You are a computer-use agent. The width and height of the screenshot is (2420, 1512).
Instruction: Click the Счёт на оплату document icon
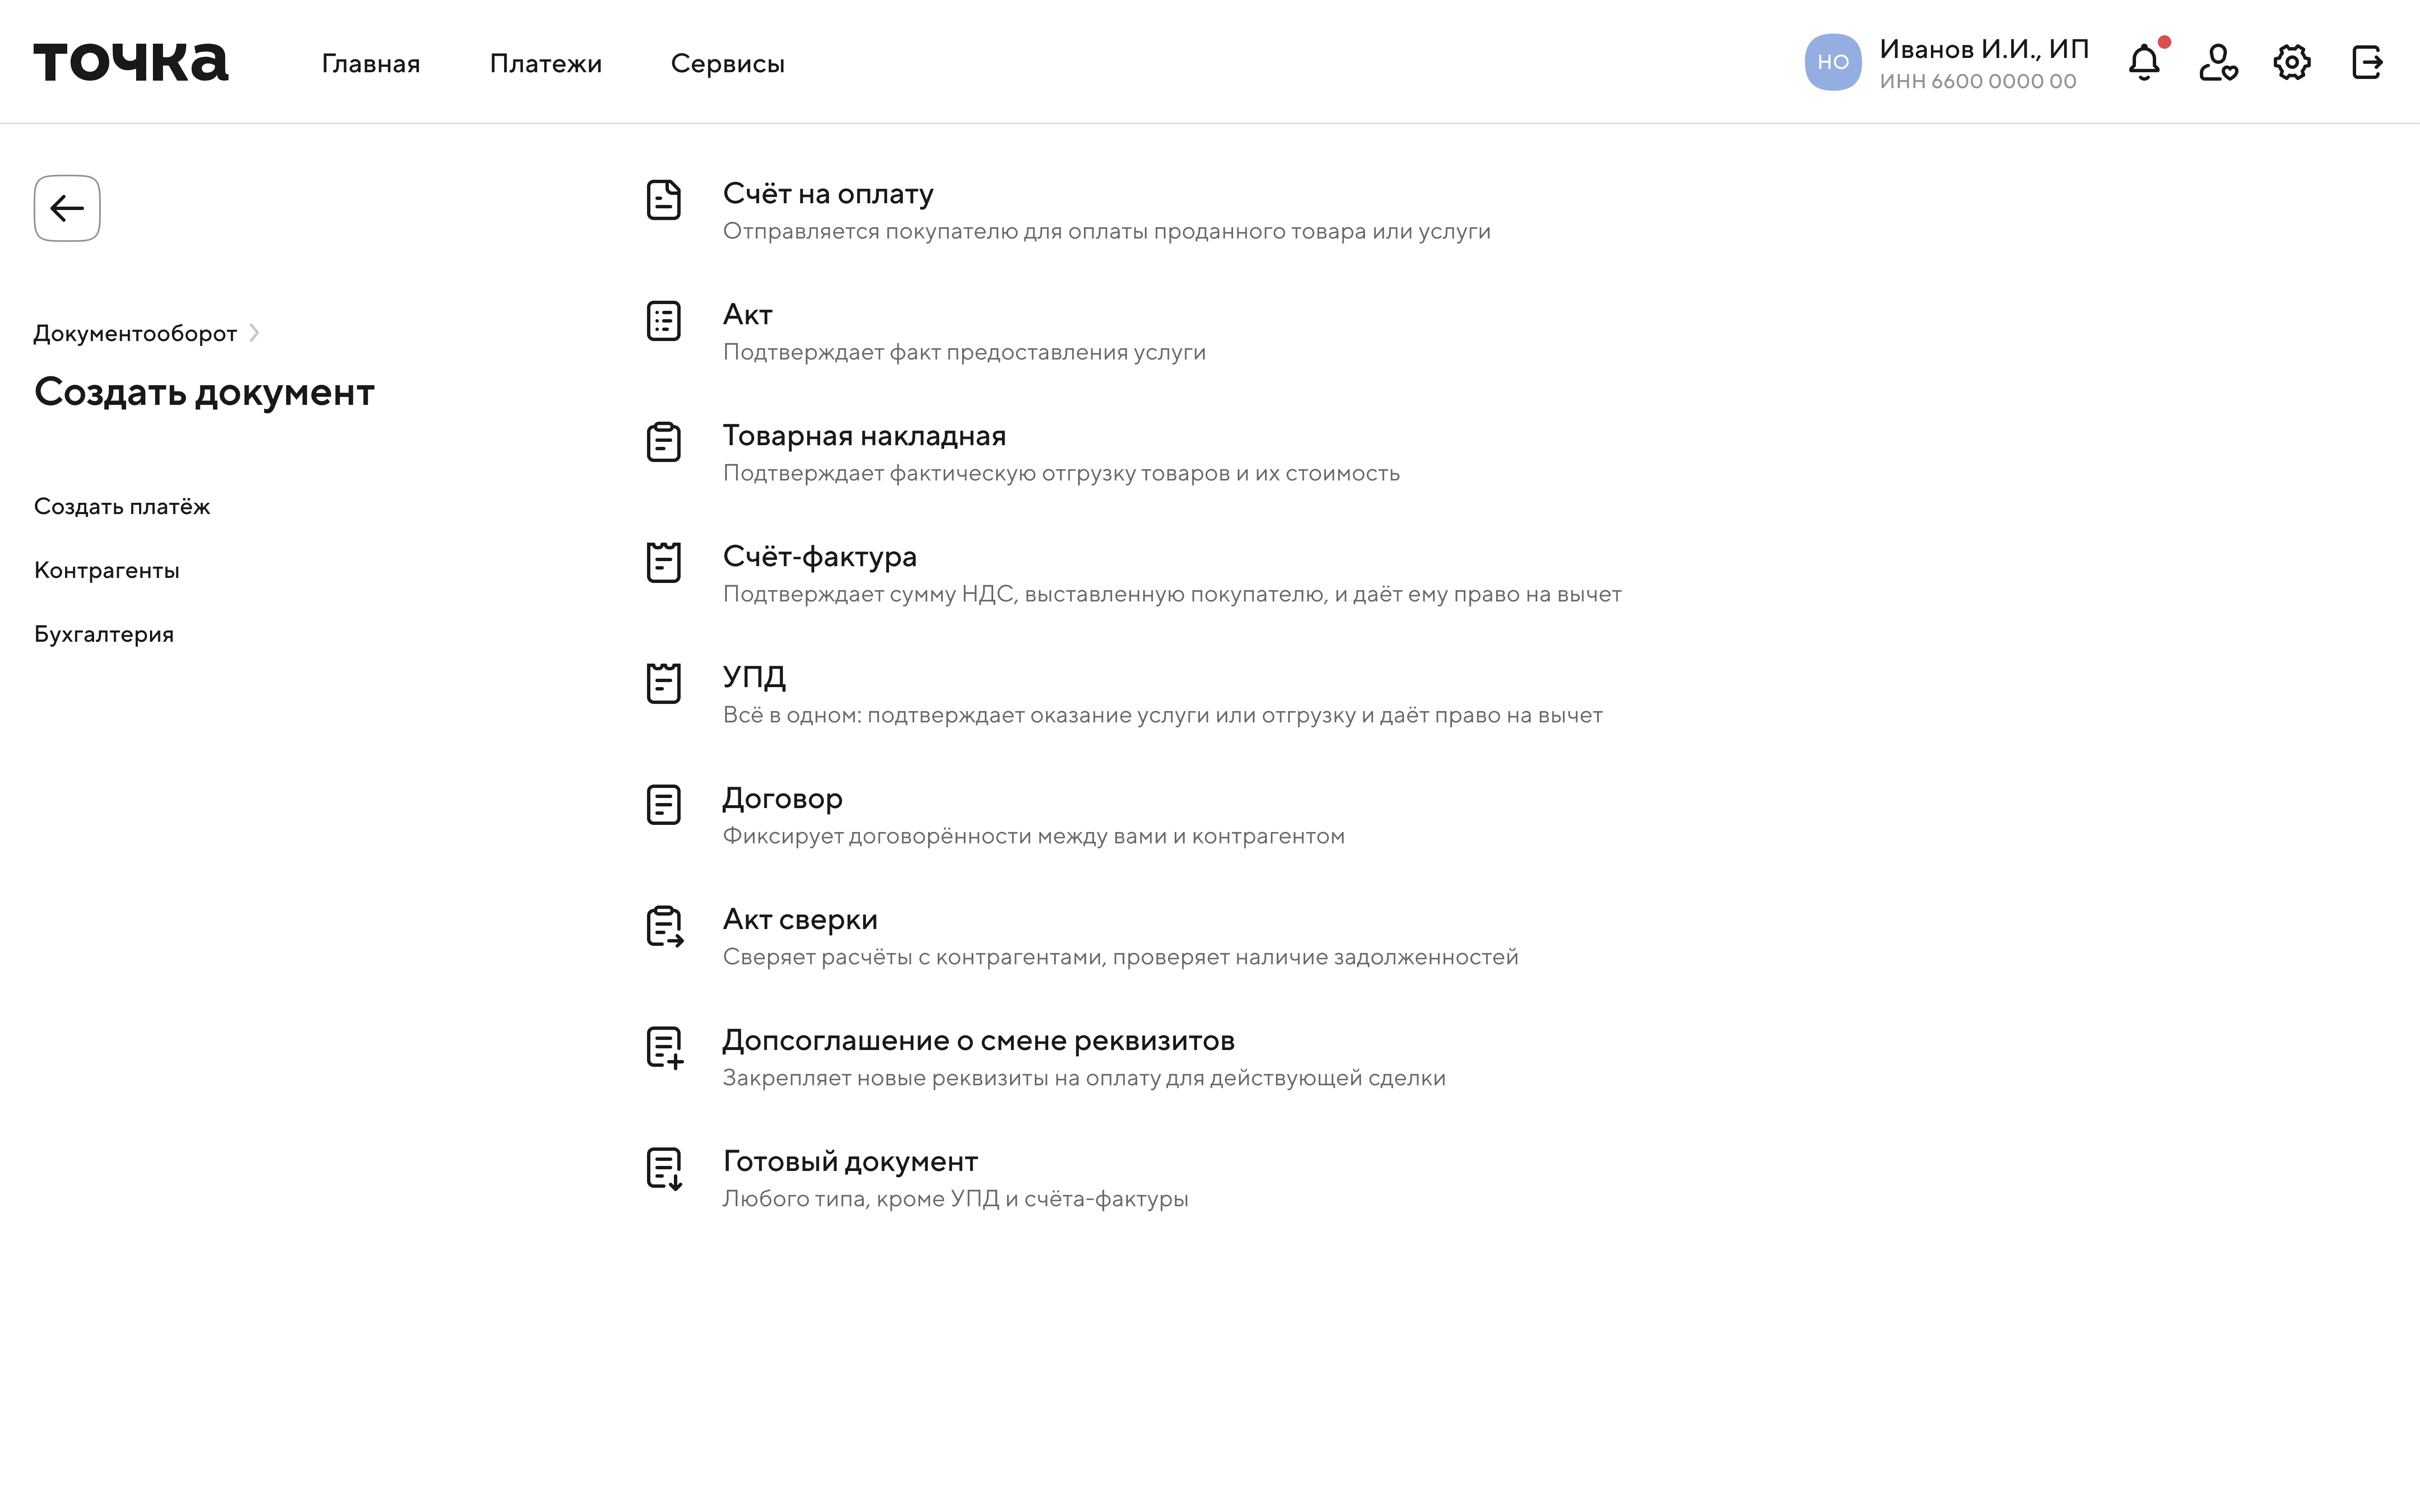click(663, 200)
